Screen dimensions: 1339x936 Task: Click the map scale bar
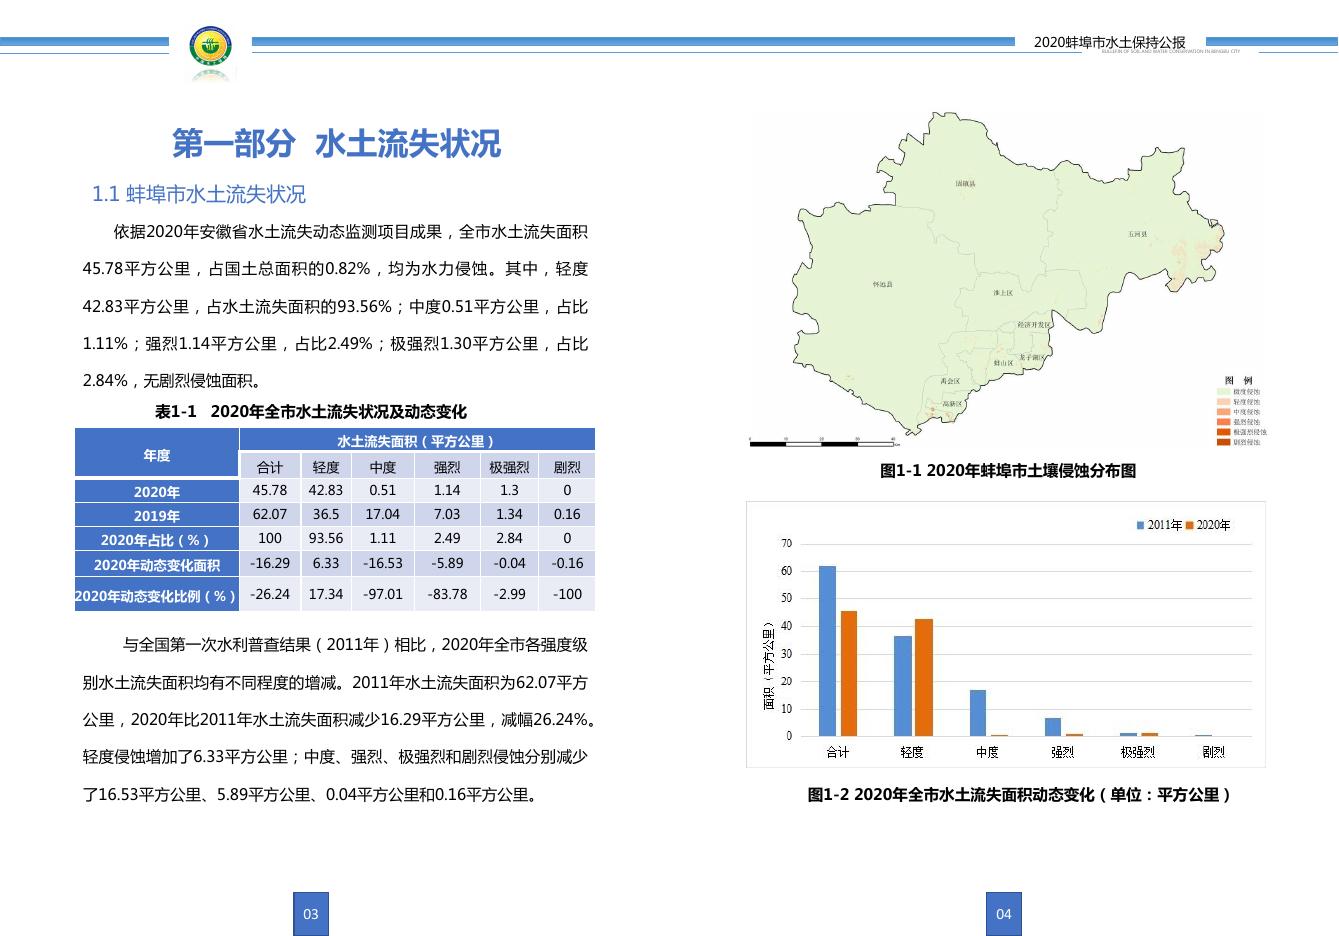click(x=823, y=441)
